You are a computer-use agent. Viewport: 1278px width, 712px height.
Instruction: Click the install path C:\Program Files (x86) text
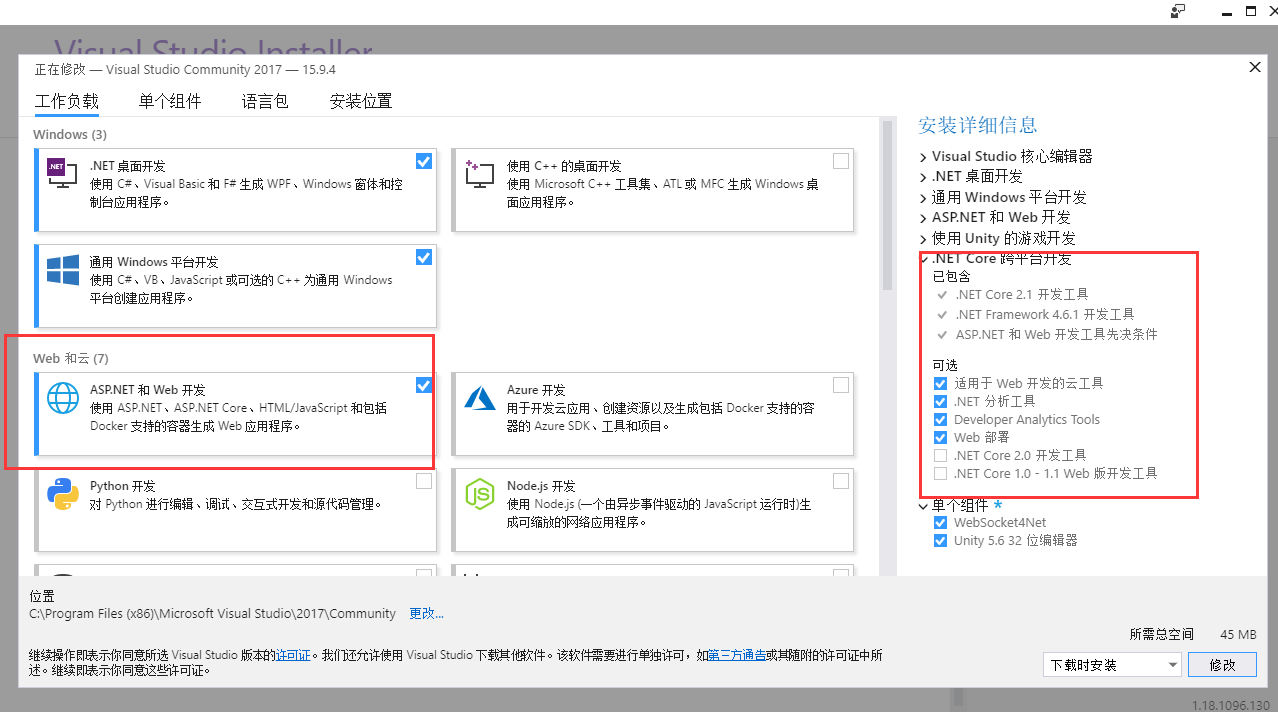(212, 613)
